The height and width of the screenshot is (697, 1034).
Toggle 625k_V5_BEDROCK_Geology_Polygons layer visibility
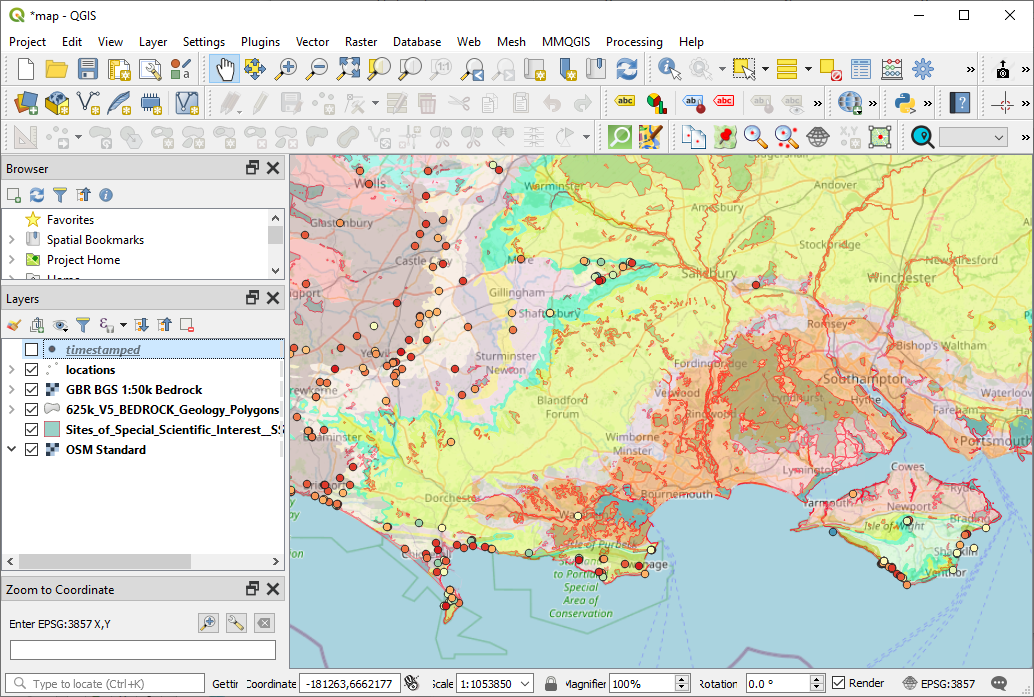[31, 409]
